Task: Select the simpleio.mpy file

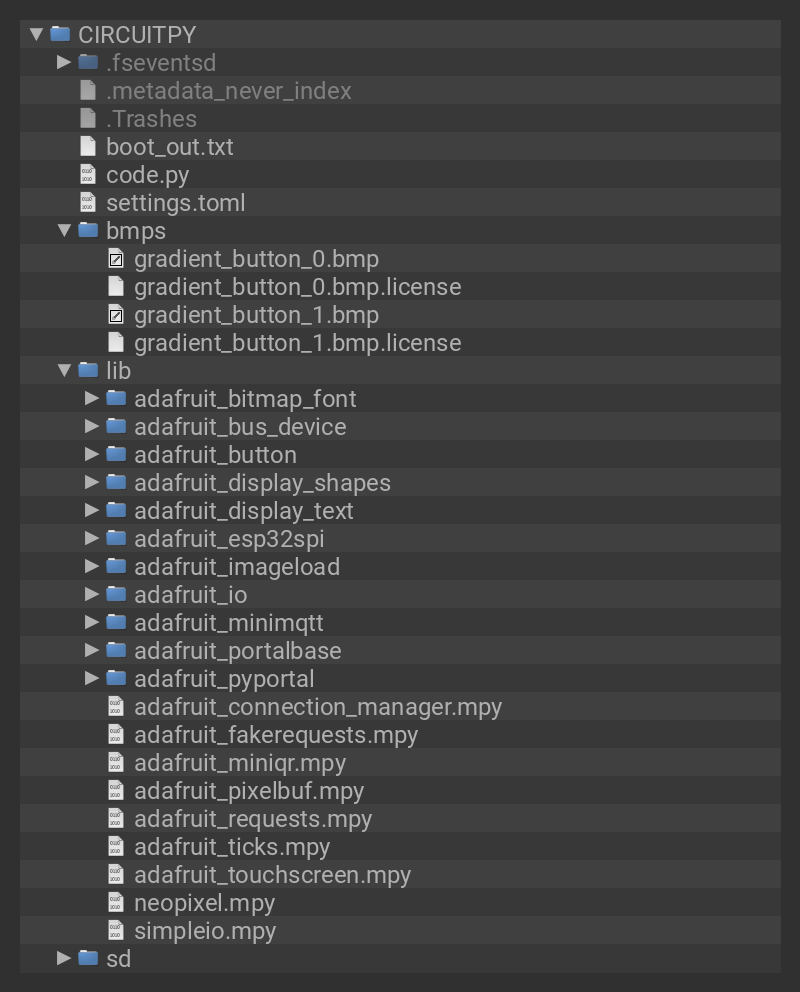Action: 204,931
